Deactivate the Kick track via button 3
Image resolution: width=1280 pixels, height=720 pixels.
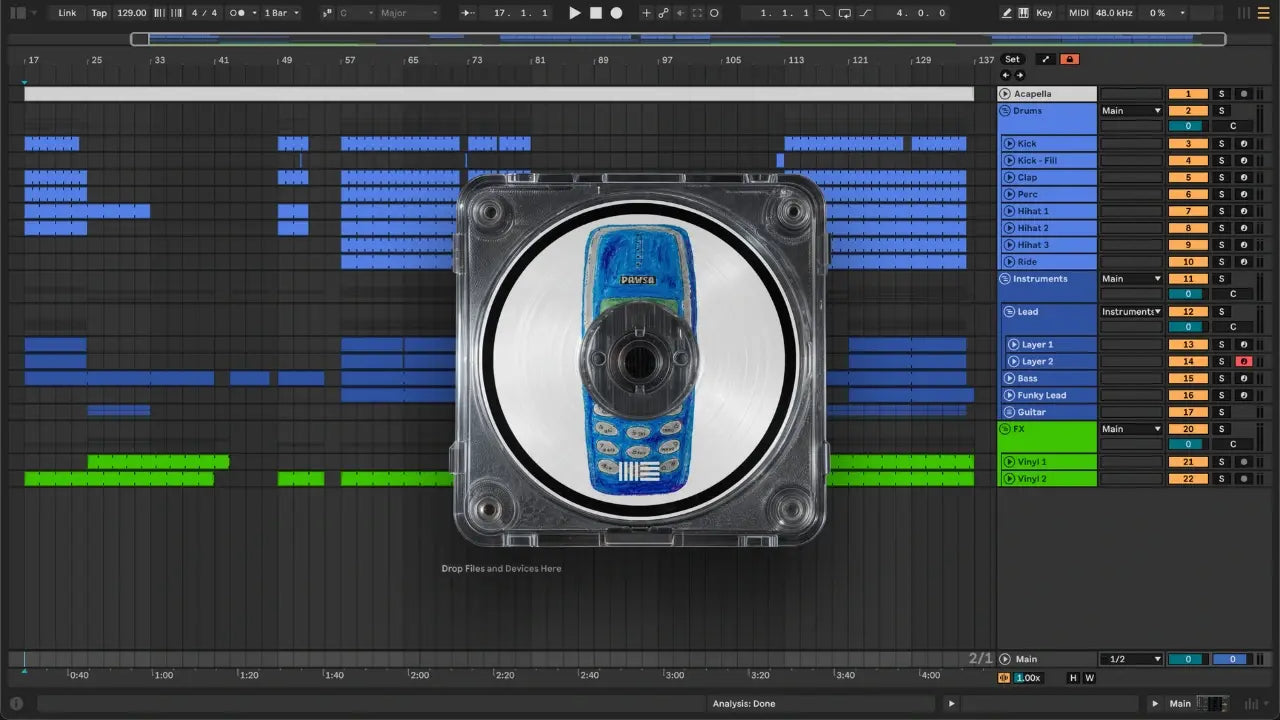coord(1188,144)
